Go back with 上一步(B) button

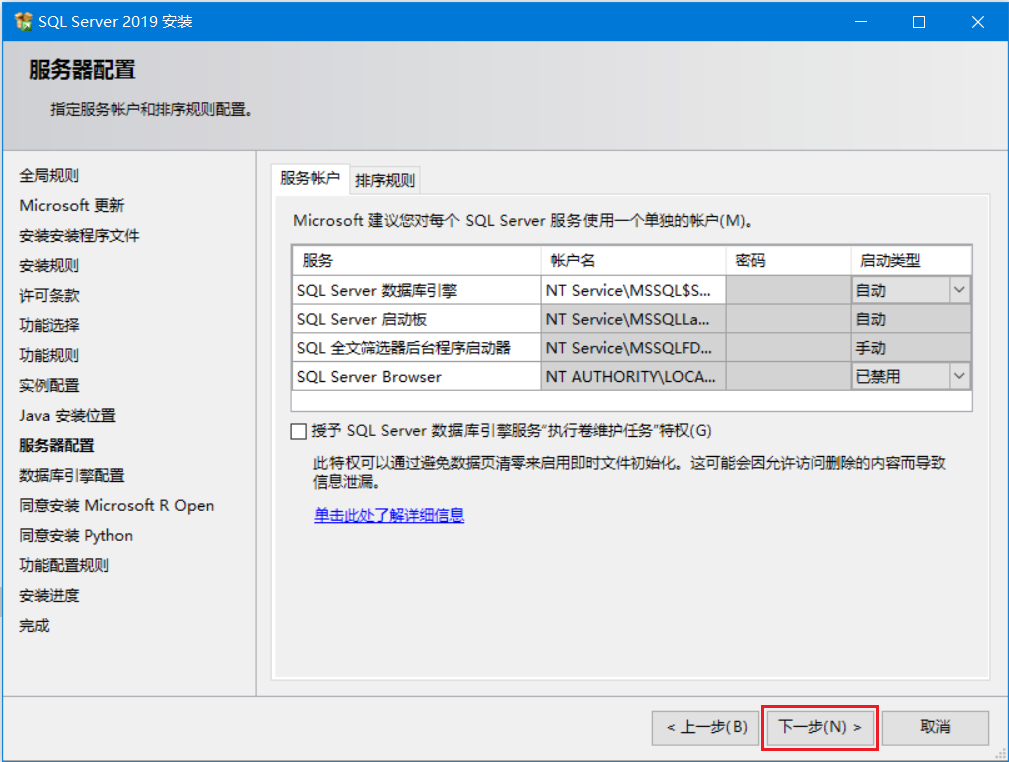coord(706,727)
